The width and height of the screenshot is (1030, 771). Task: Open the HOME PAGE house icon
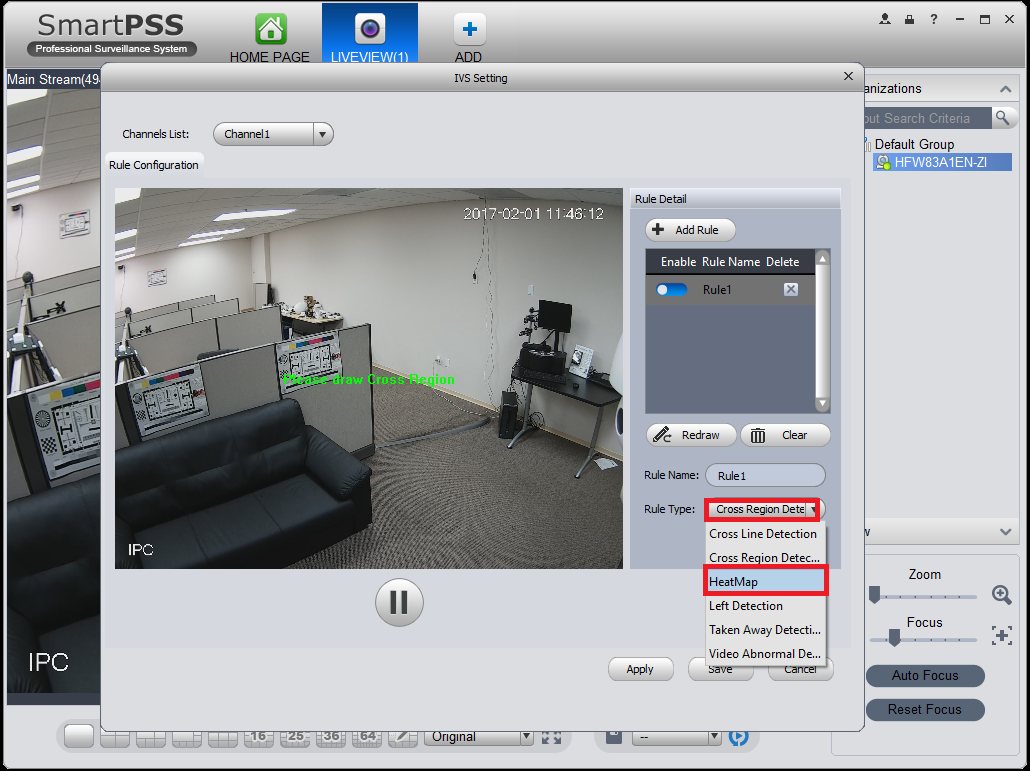[x=271, y=29]
